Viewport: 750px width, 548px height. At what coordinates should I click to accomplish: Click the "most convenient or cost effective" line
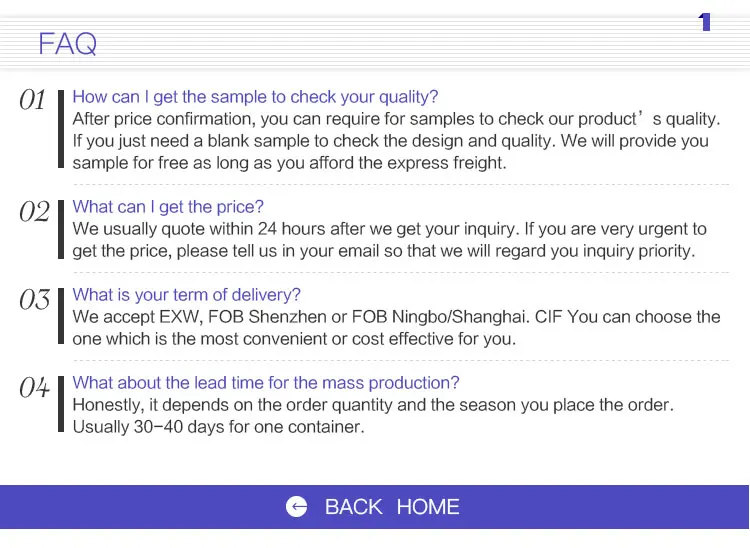tap(294, 339)
